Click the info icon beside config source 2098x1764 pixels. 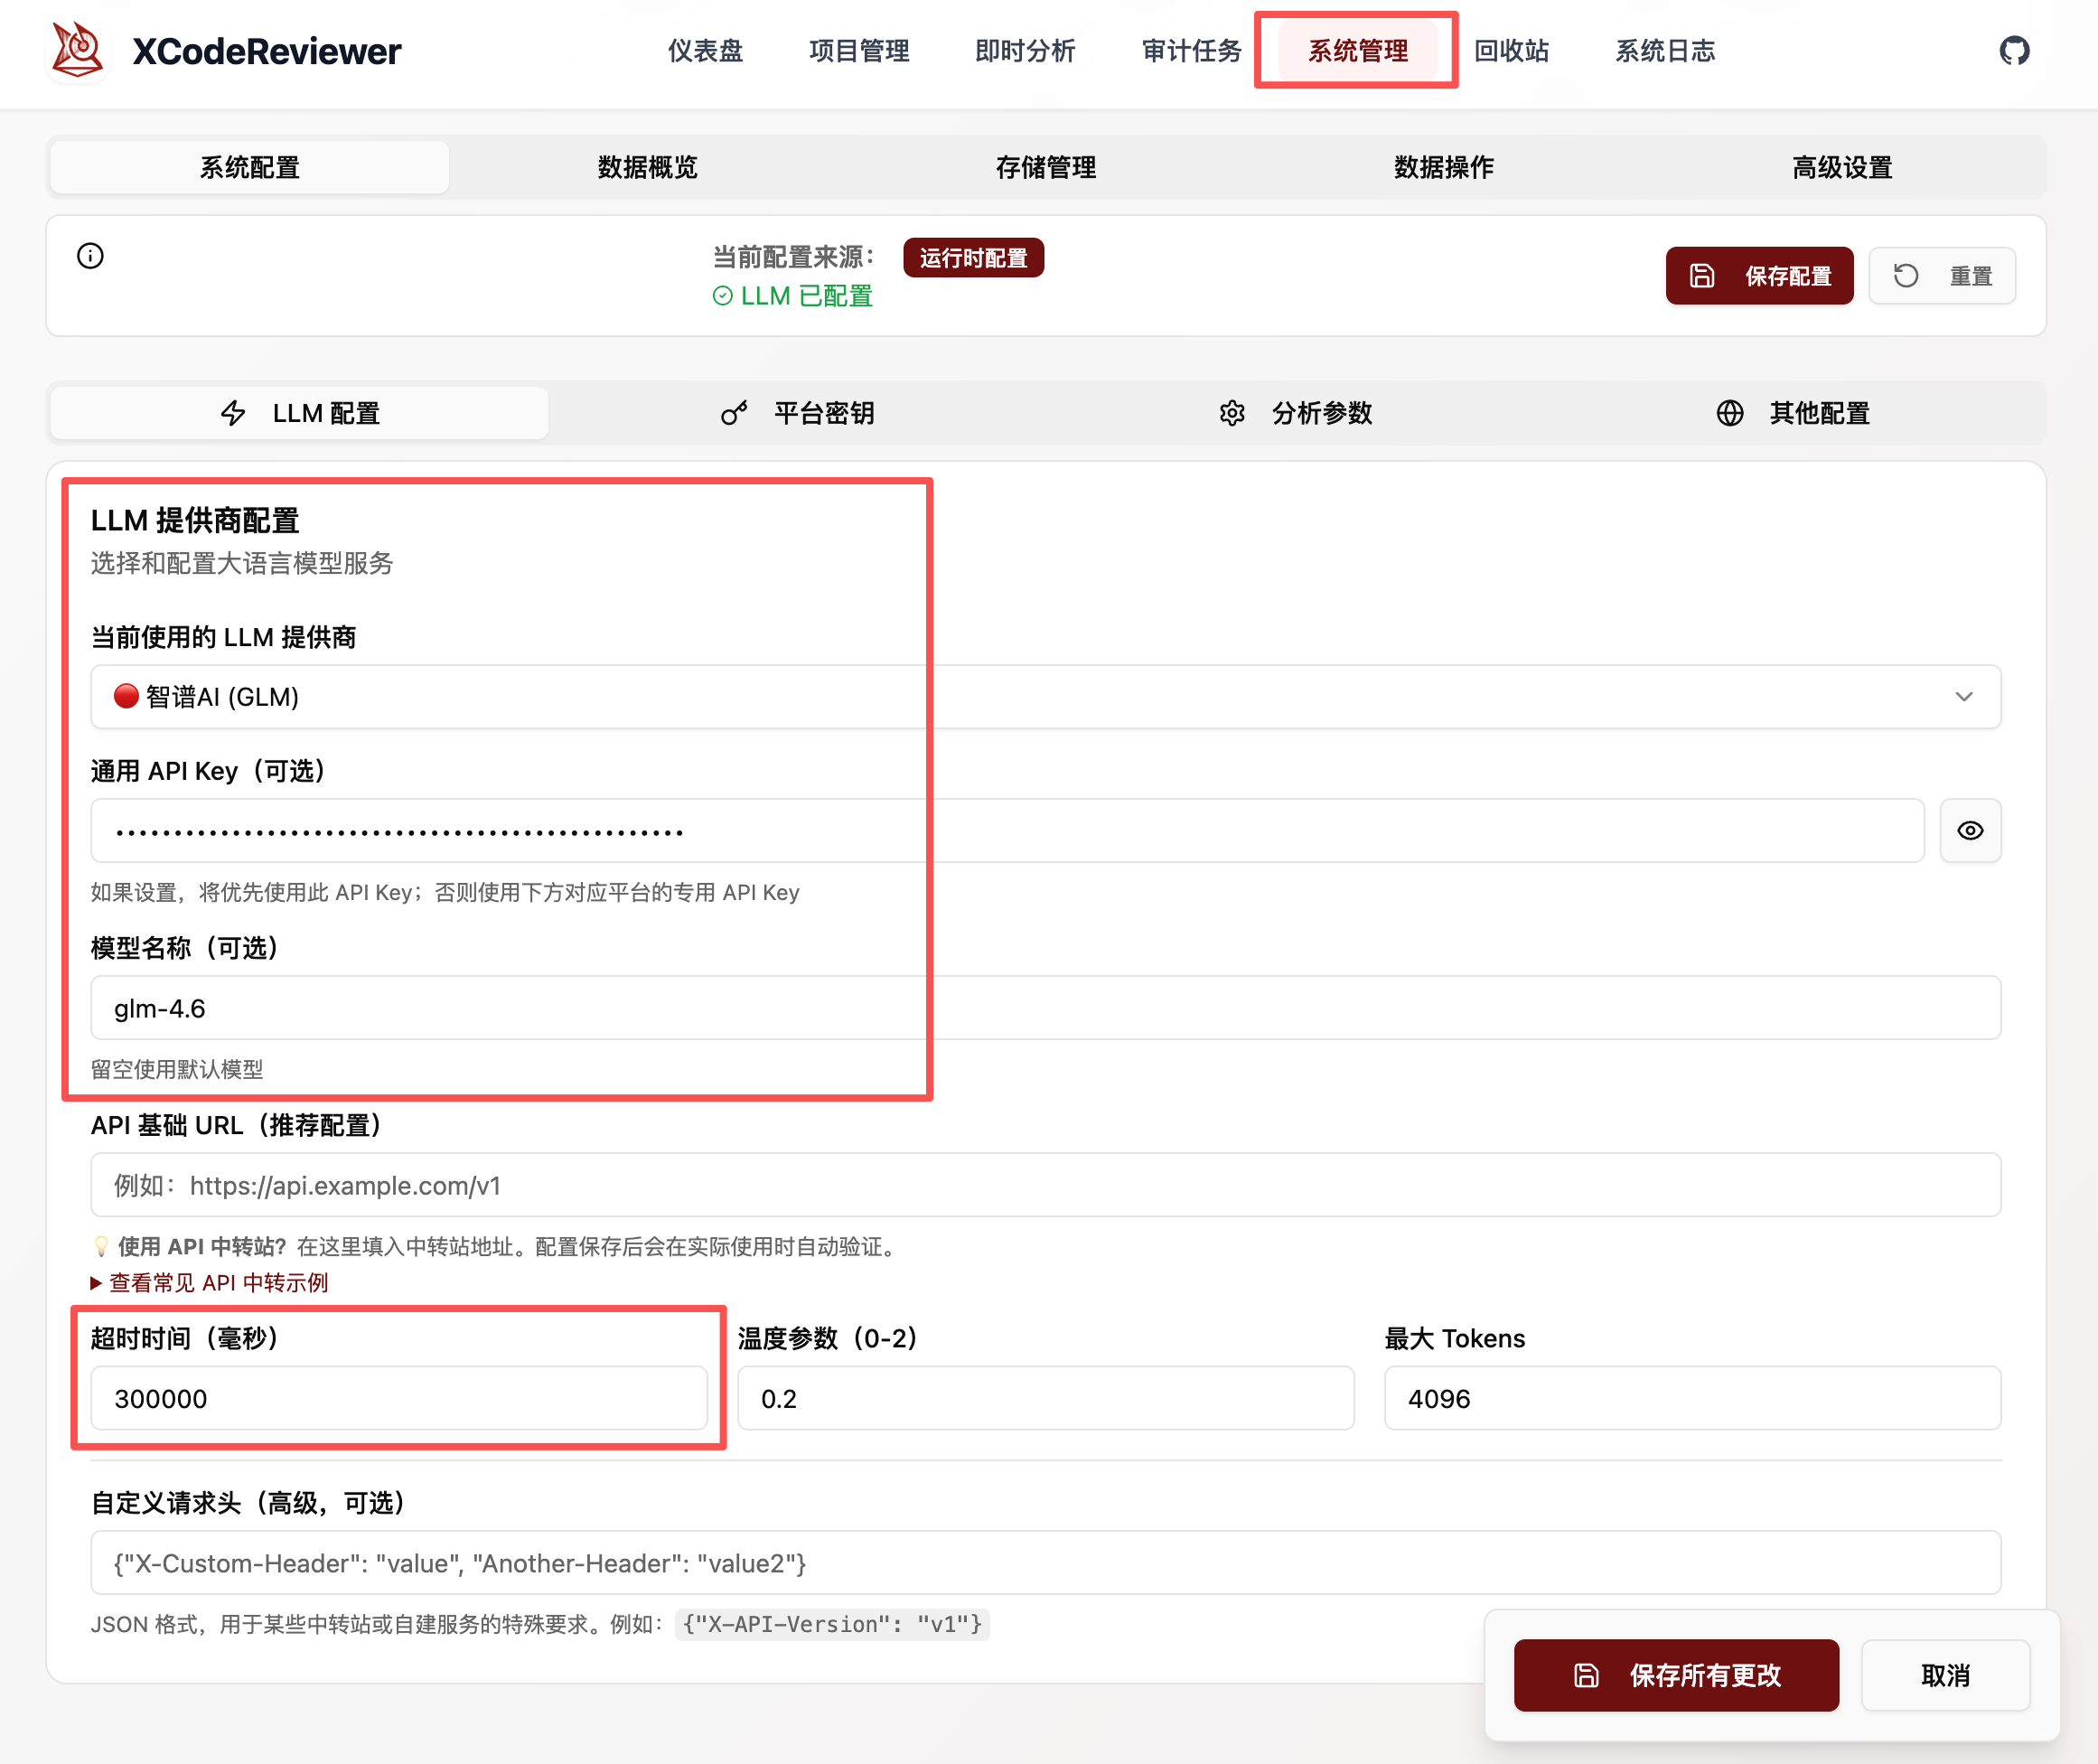pos(89,256)
